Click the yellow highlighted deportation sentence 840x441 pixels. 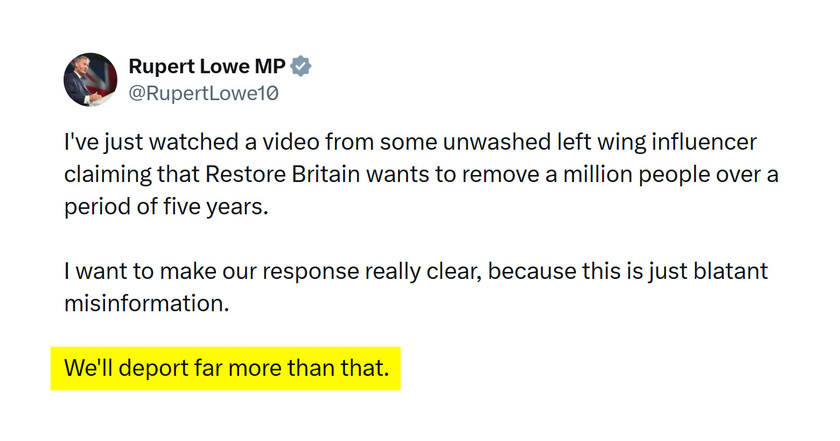click(225, 369)
